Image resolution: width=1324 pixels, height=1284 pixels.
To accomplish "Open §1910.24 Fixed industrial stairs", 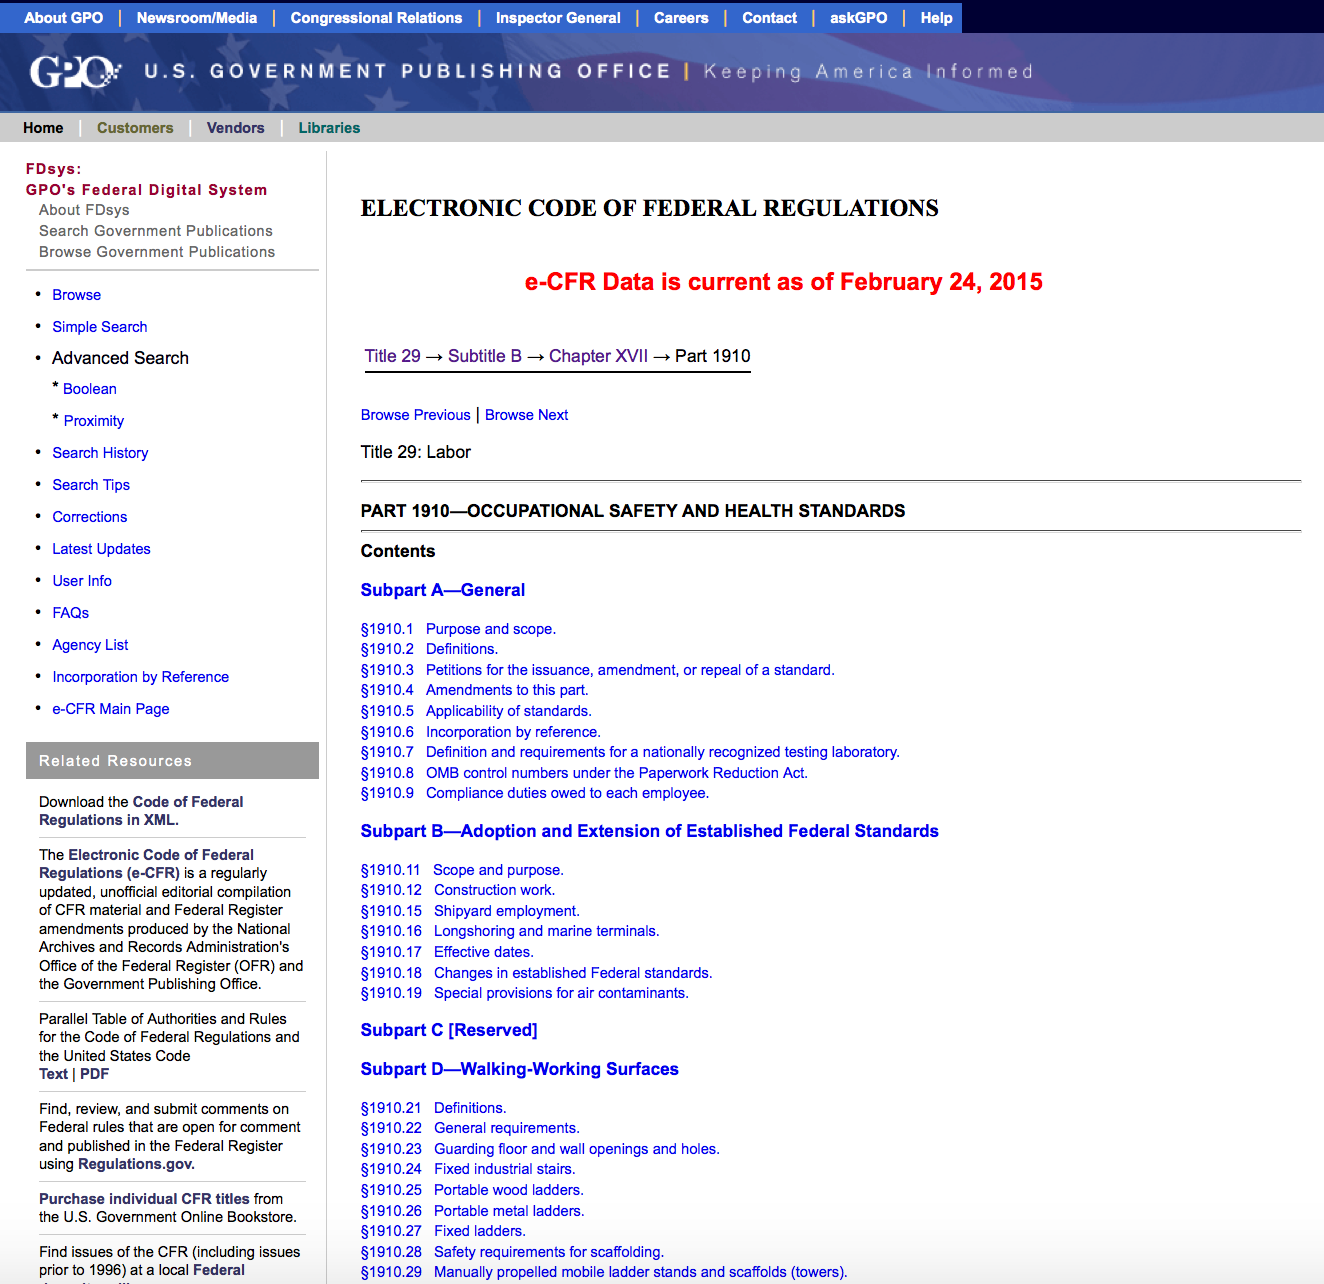I will 468,1169.
